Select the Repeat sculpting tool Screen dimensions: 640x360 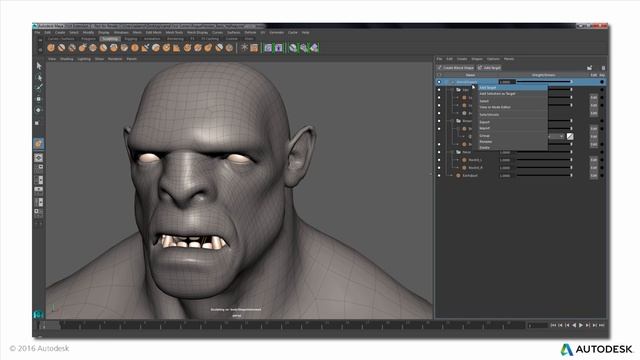[135, 48]
